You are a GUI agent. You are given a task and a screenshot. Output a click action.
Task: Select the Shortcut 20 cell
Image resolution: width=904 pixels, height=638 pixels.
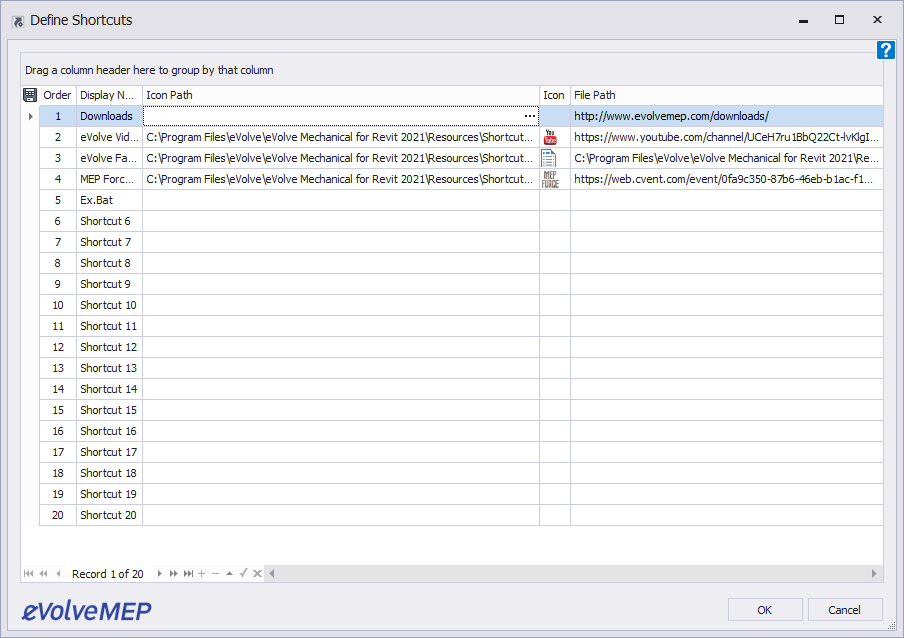pyautogui.click(x=109, y=515)
